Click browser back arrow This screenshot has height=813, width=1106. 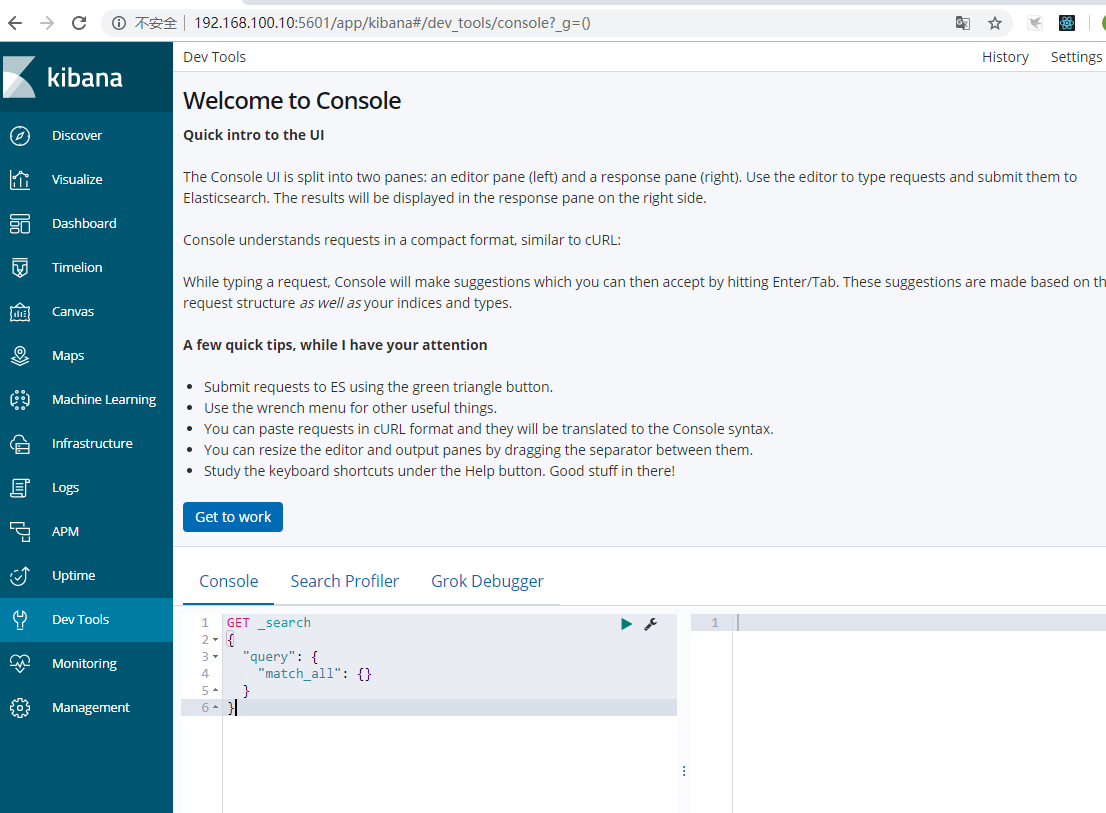[x=15, y=23]
